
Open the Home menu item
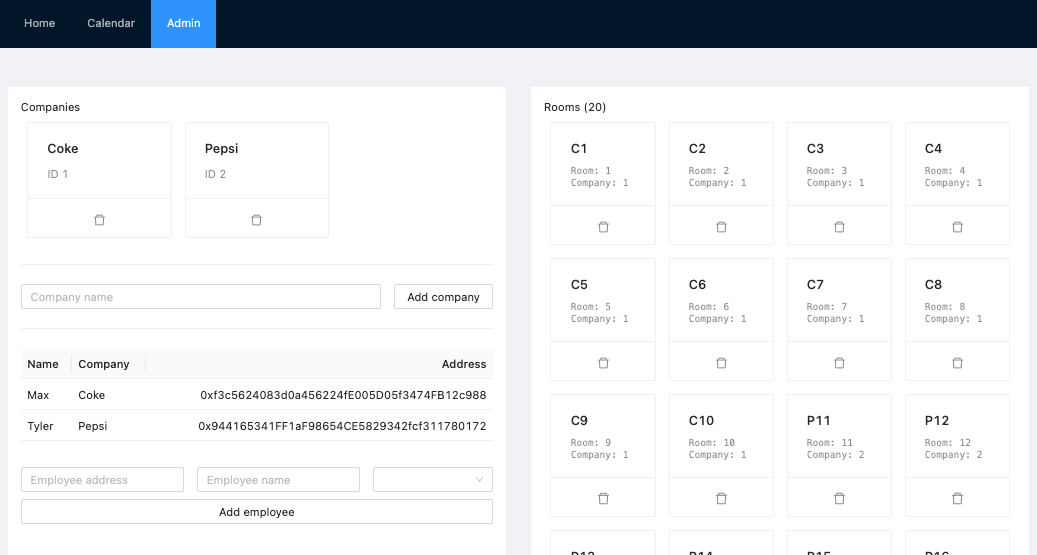[40, 23]
